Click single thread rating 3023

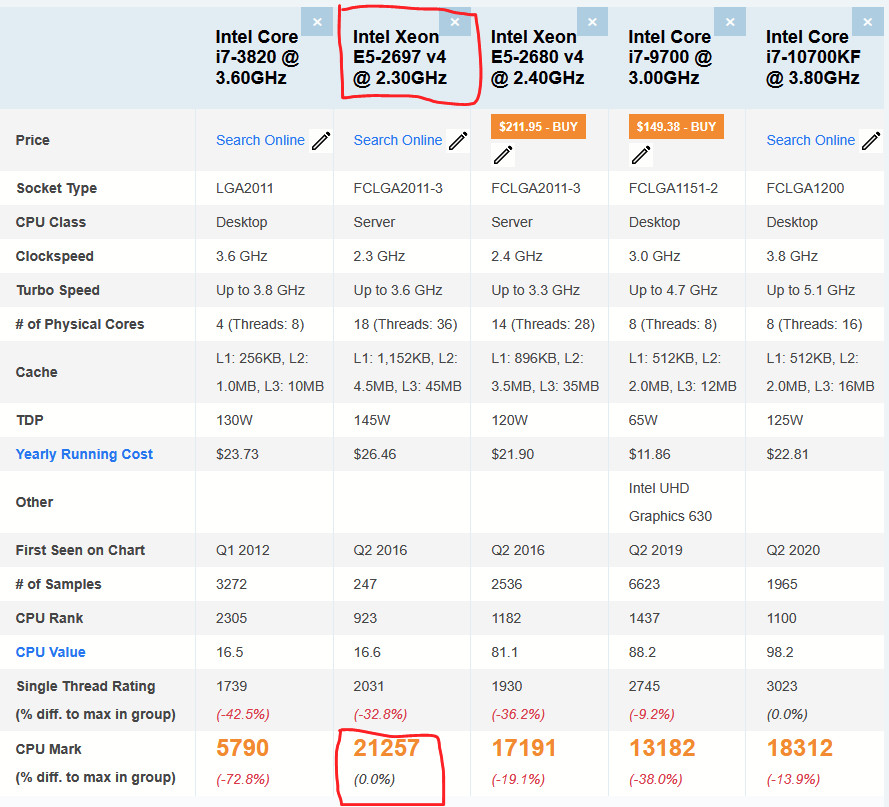coord(782,686)
